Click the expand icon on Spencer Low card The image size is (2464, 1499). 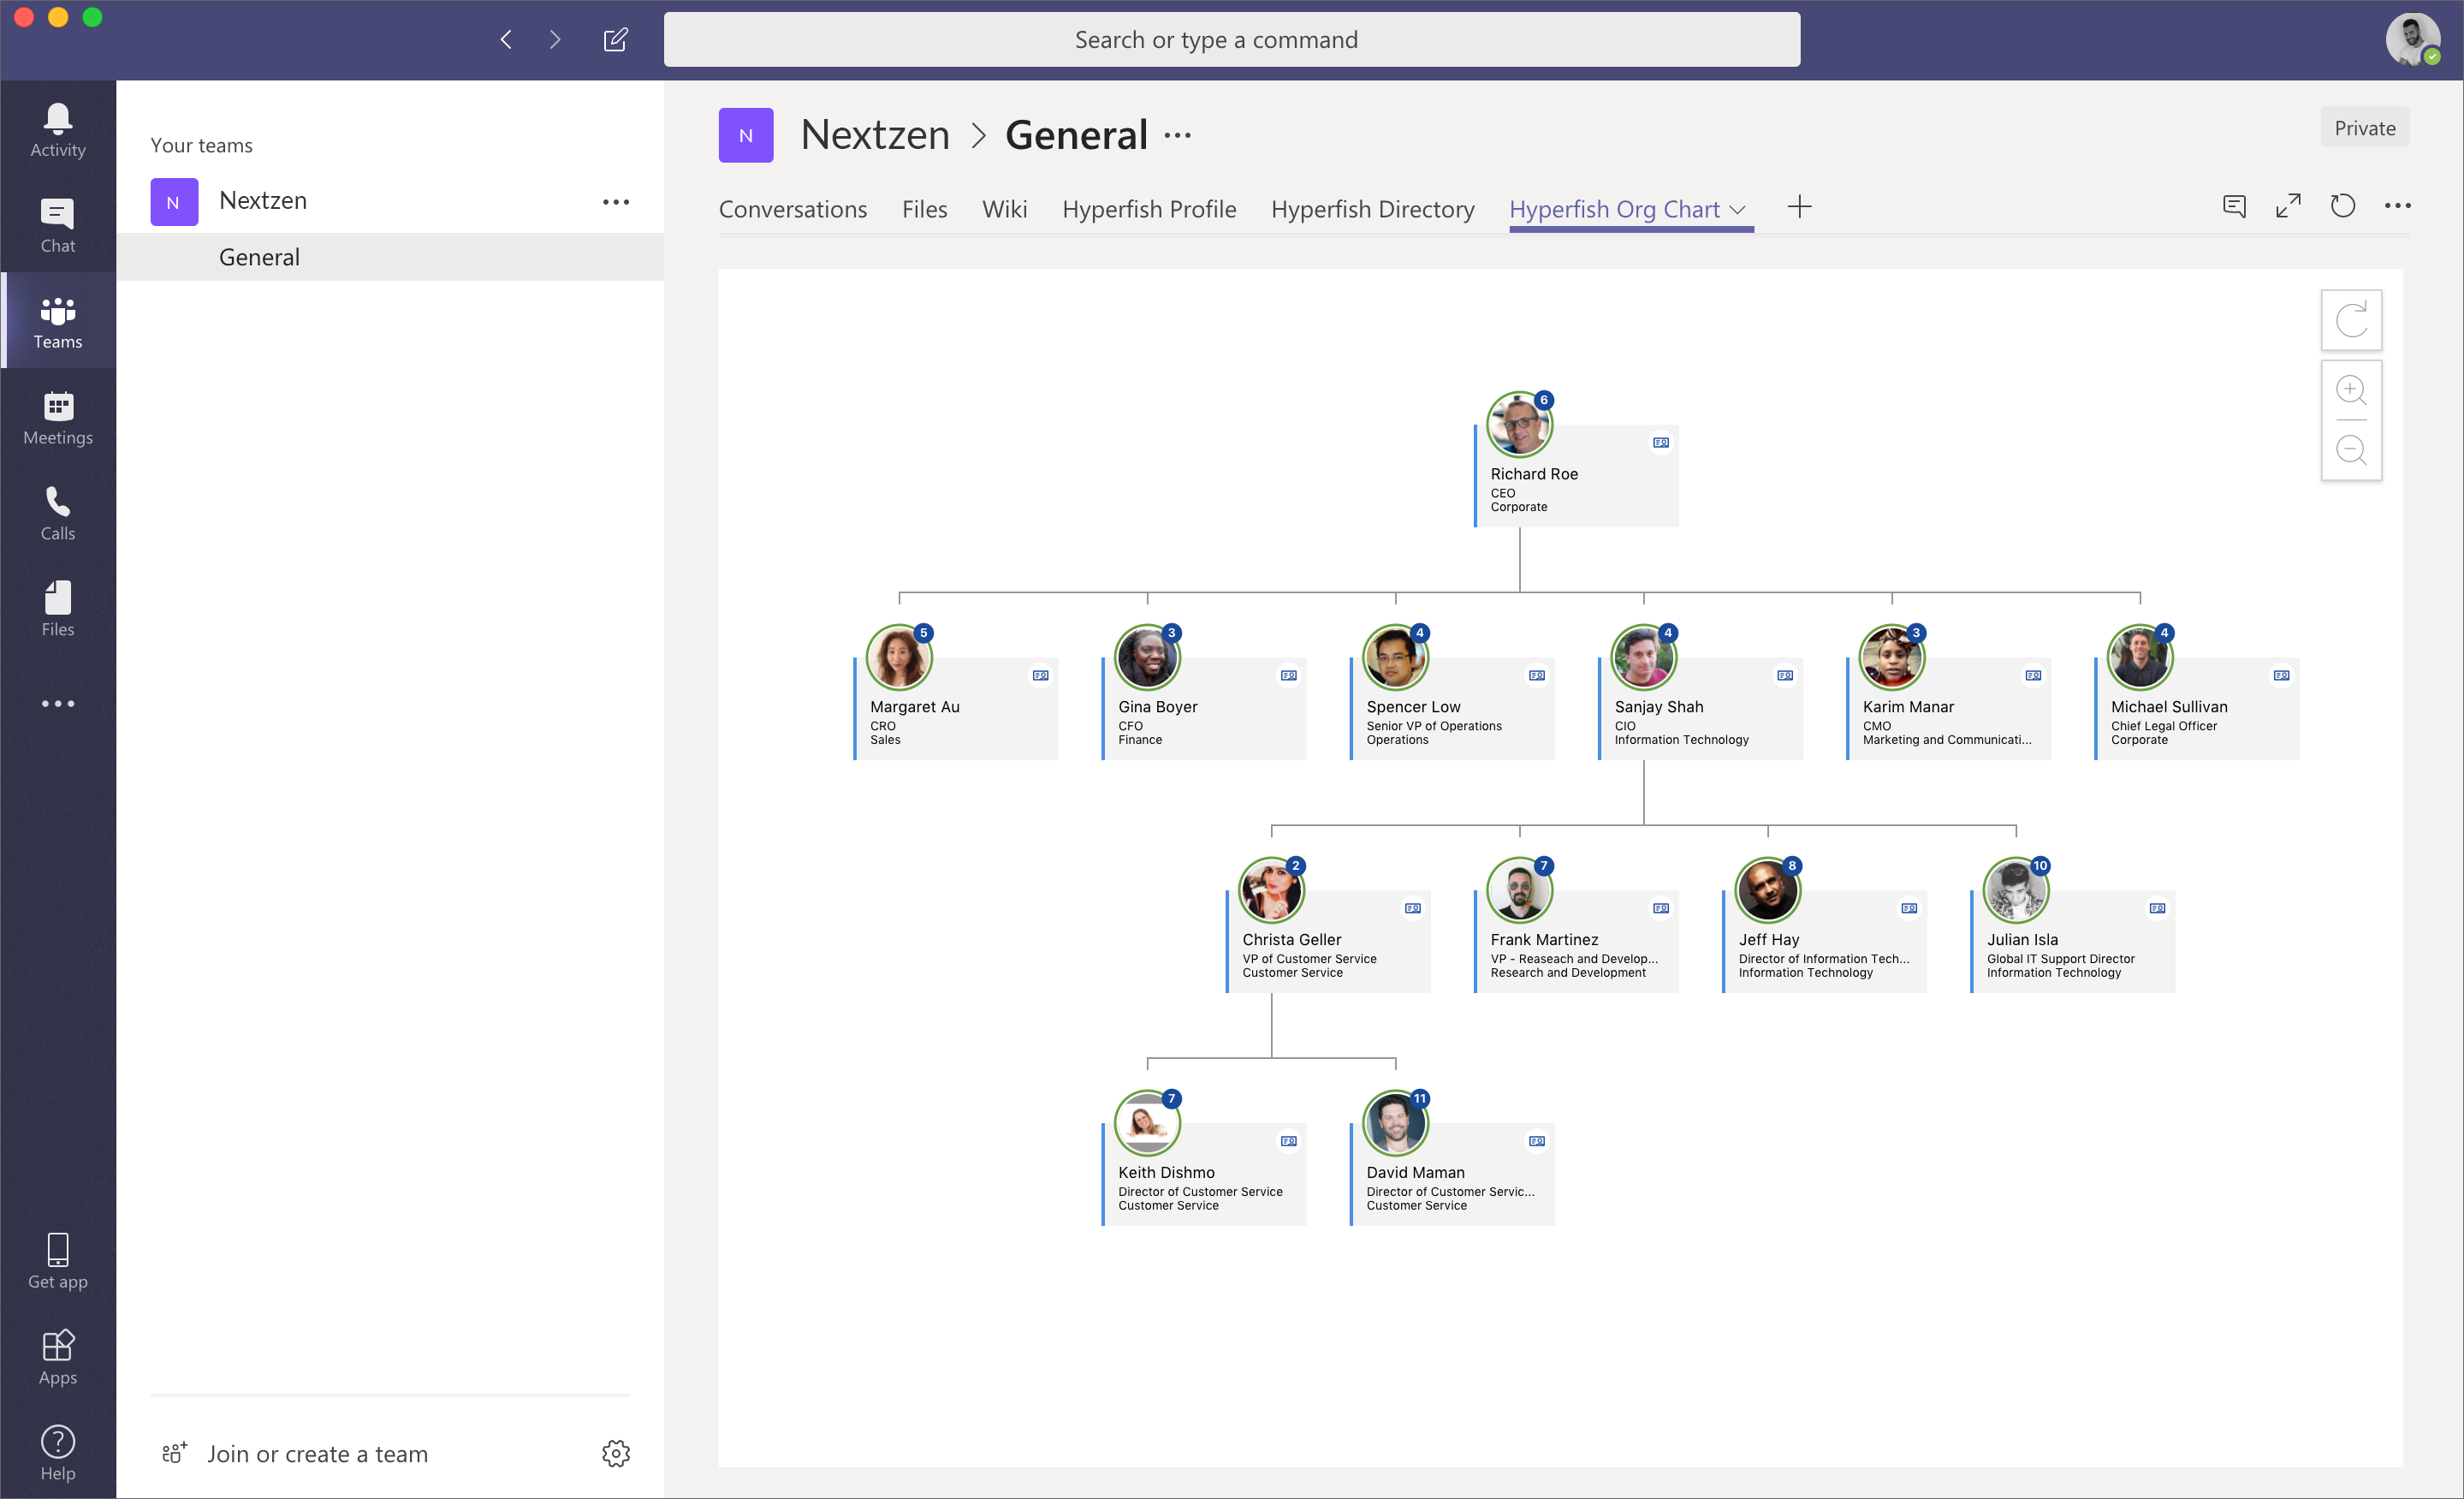coord(1535,675)
